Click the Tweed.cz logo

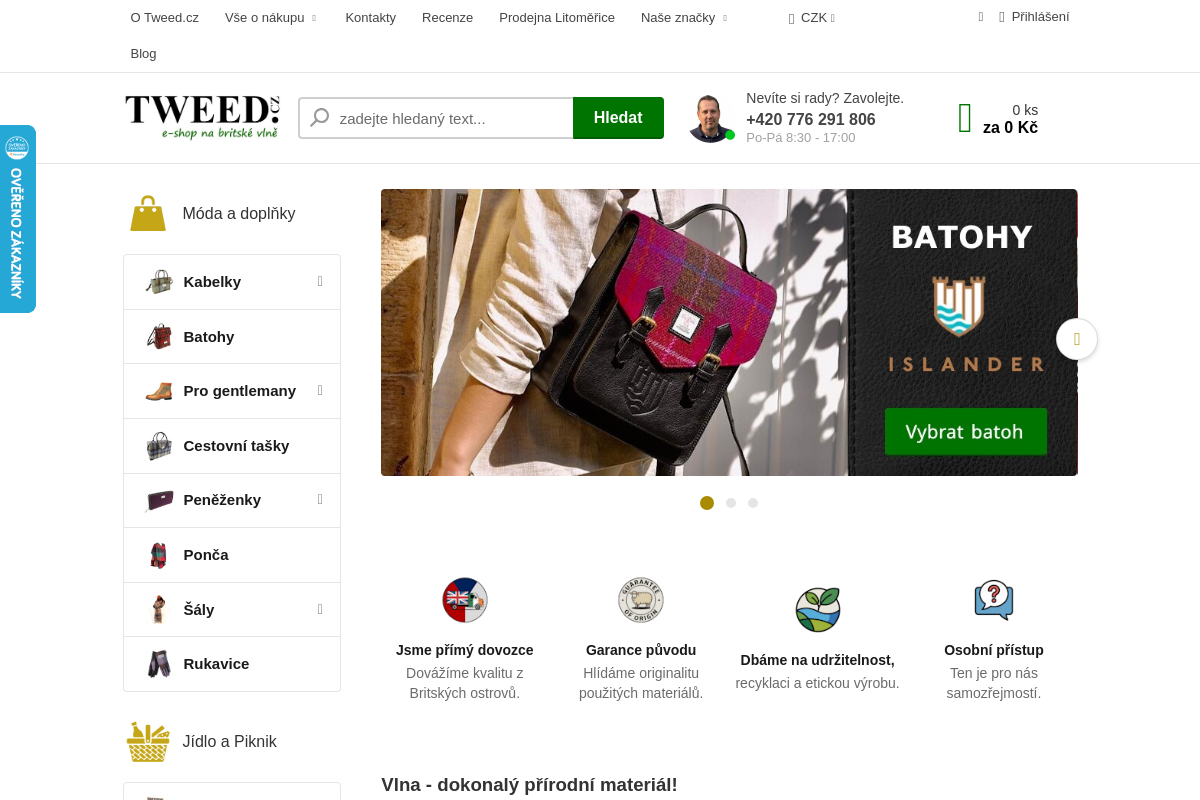point(202,117)
